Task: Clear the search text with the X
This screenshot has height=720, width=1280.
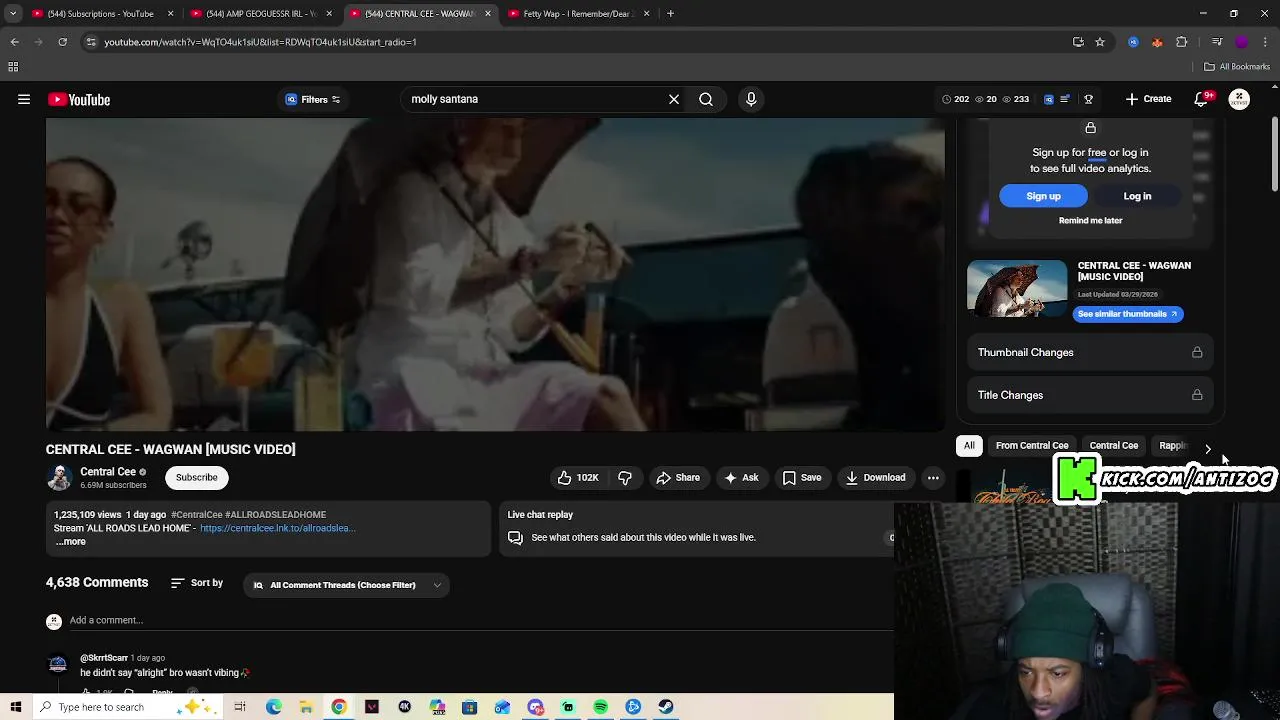Action: [674, 99]
